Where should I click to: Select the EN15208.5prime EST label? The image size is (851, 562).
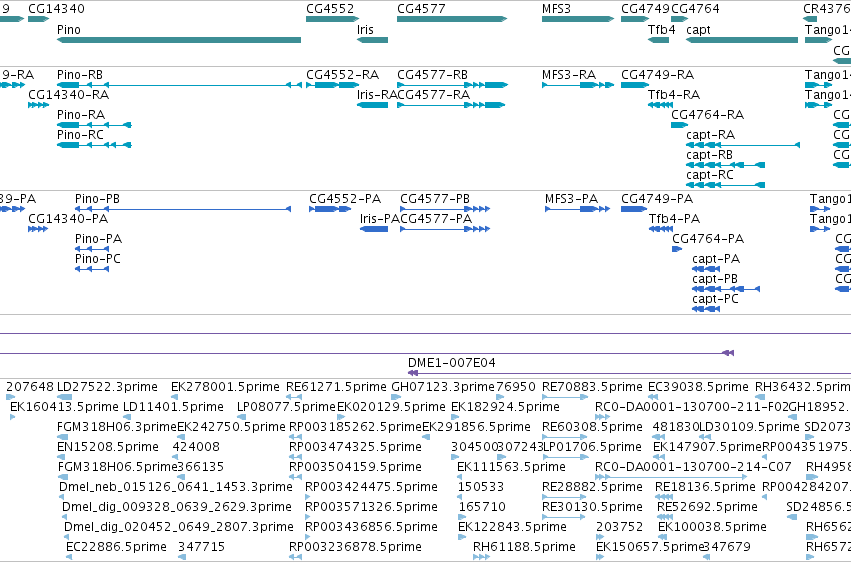[x=108, y=446]
